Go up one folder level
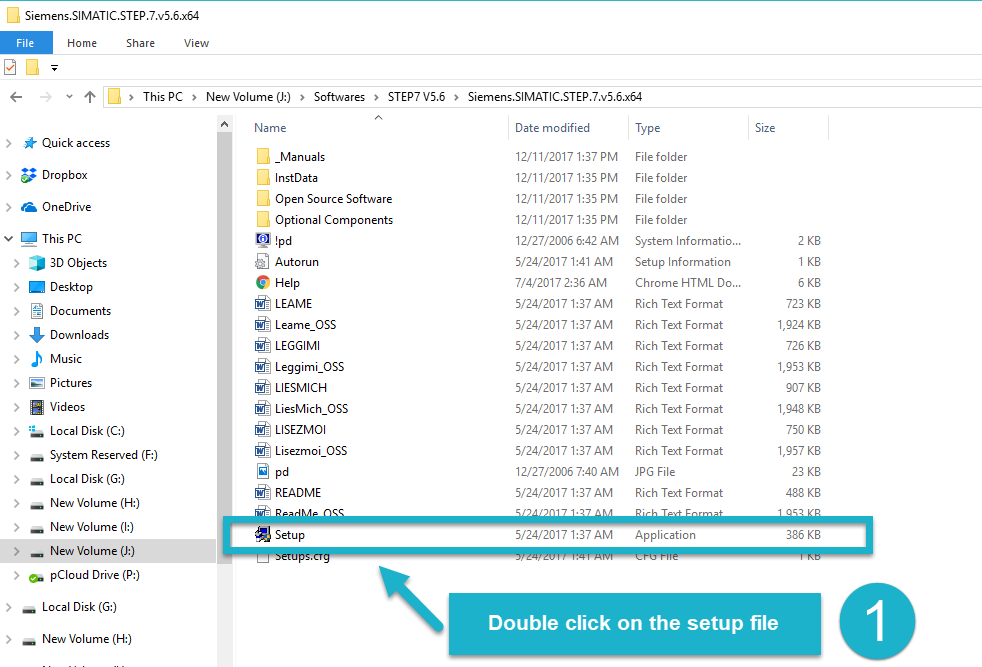 coord(90,97)
